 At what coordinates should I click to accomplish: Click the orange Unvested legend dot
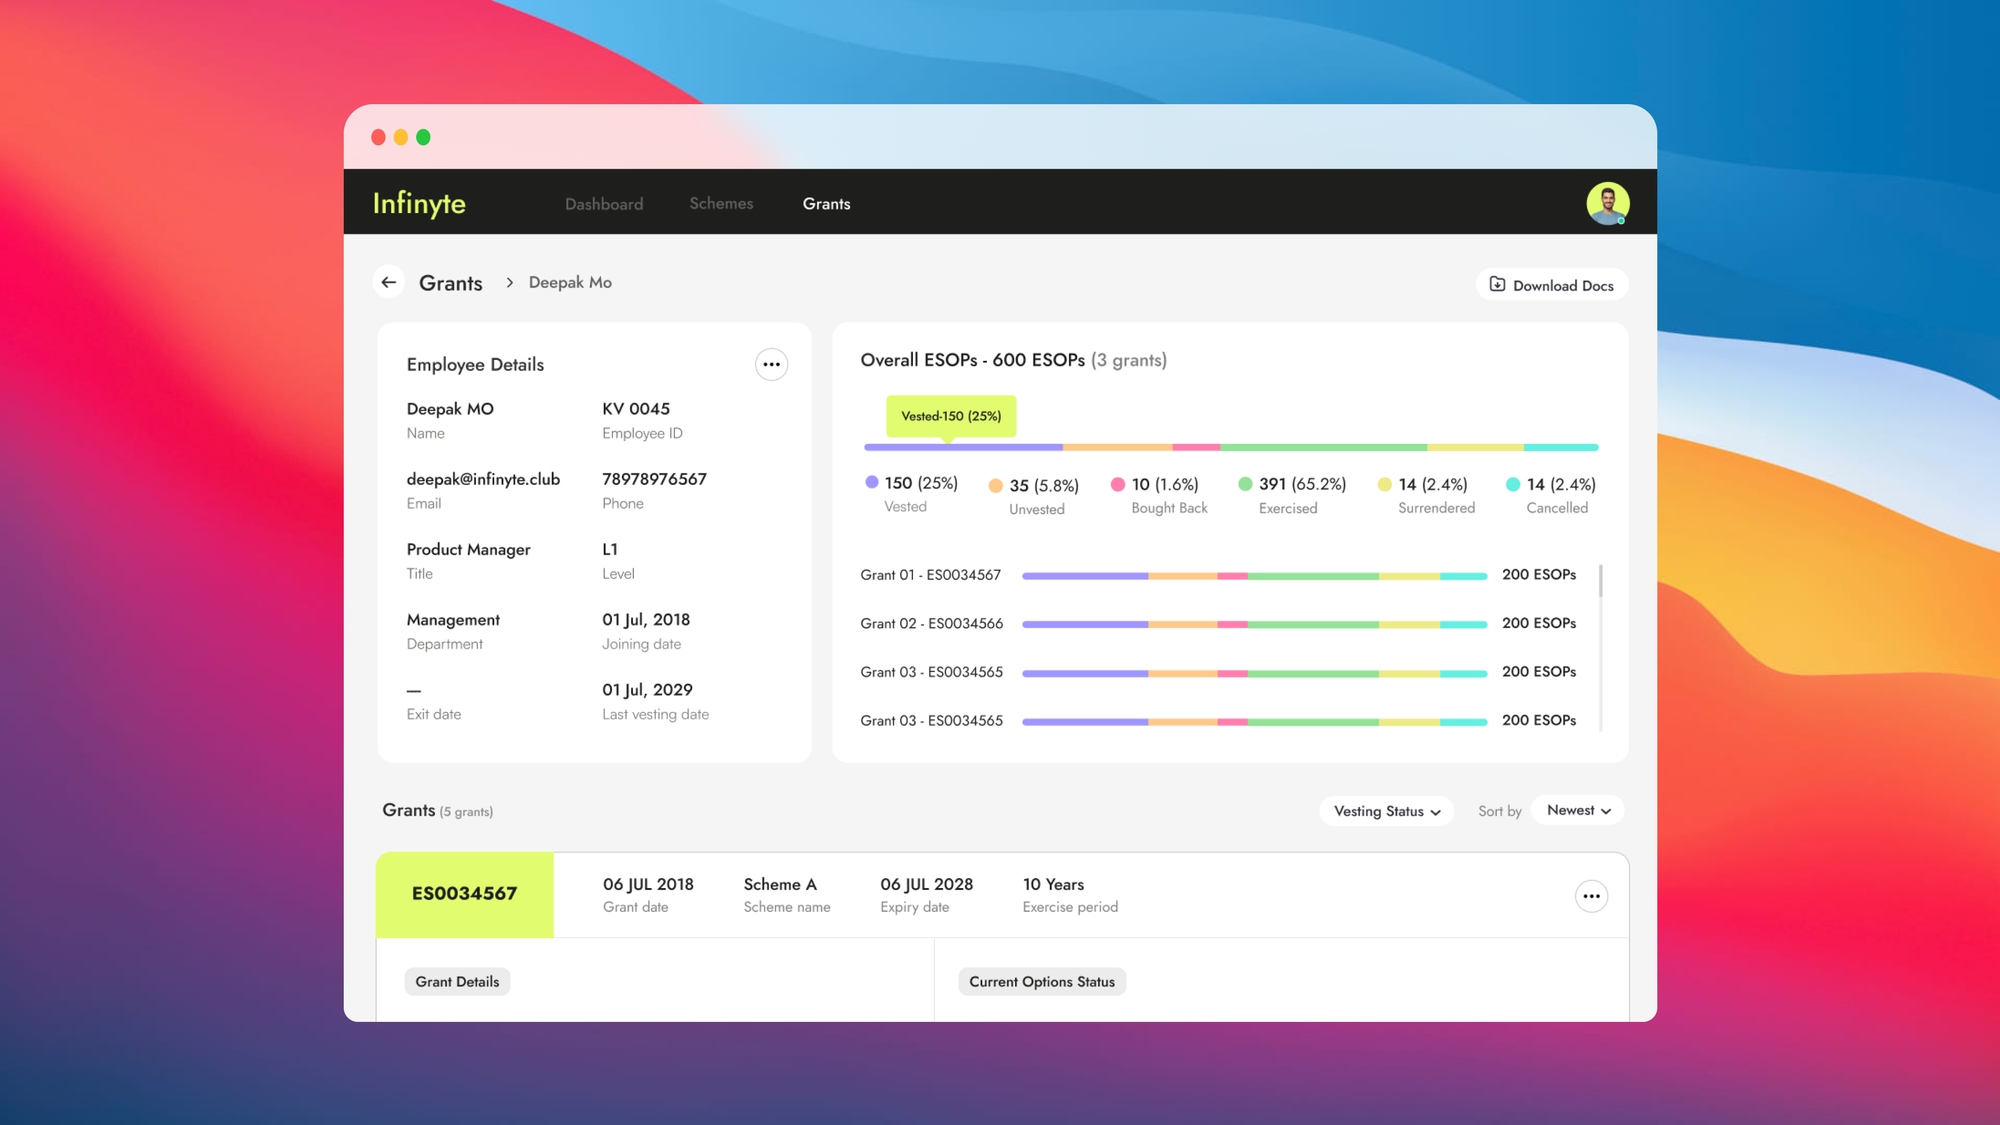coord(995,485)
